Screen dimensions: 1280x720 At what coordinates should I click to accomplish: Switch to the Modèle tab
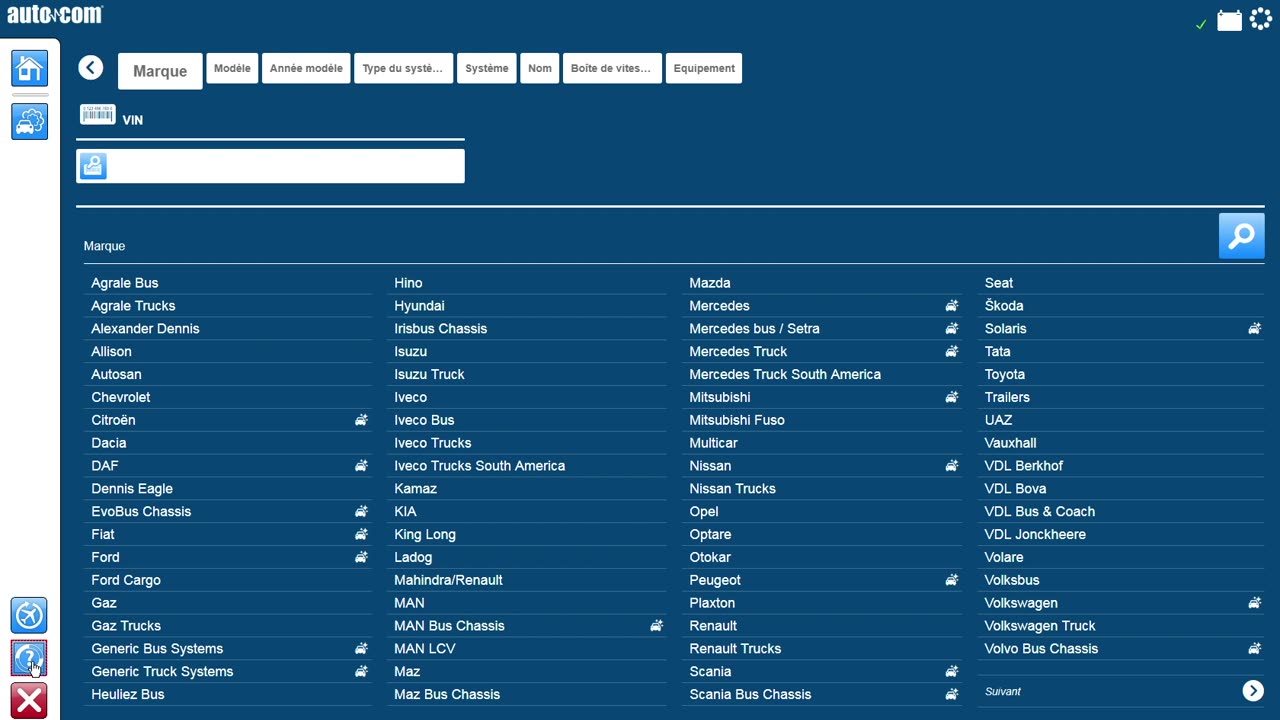pyautogui.click(x=232, y=68)
